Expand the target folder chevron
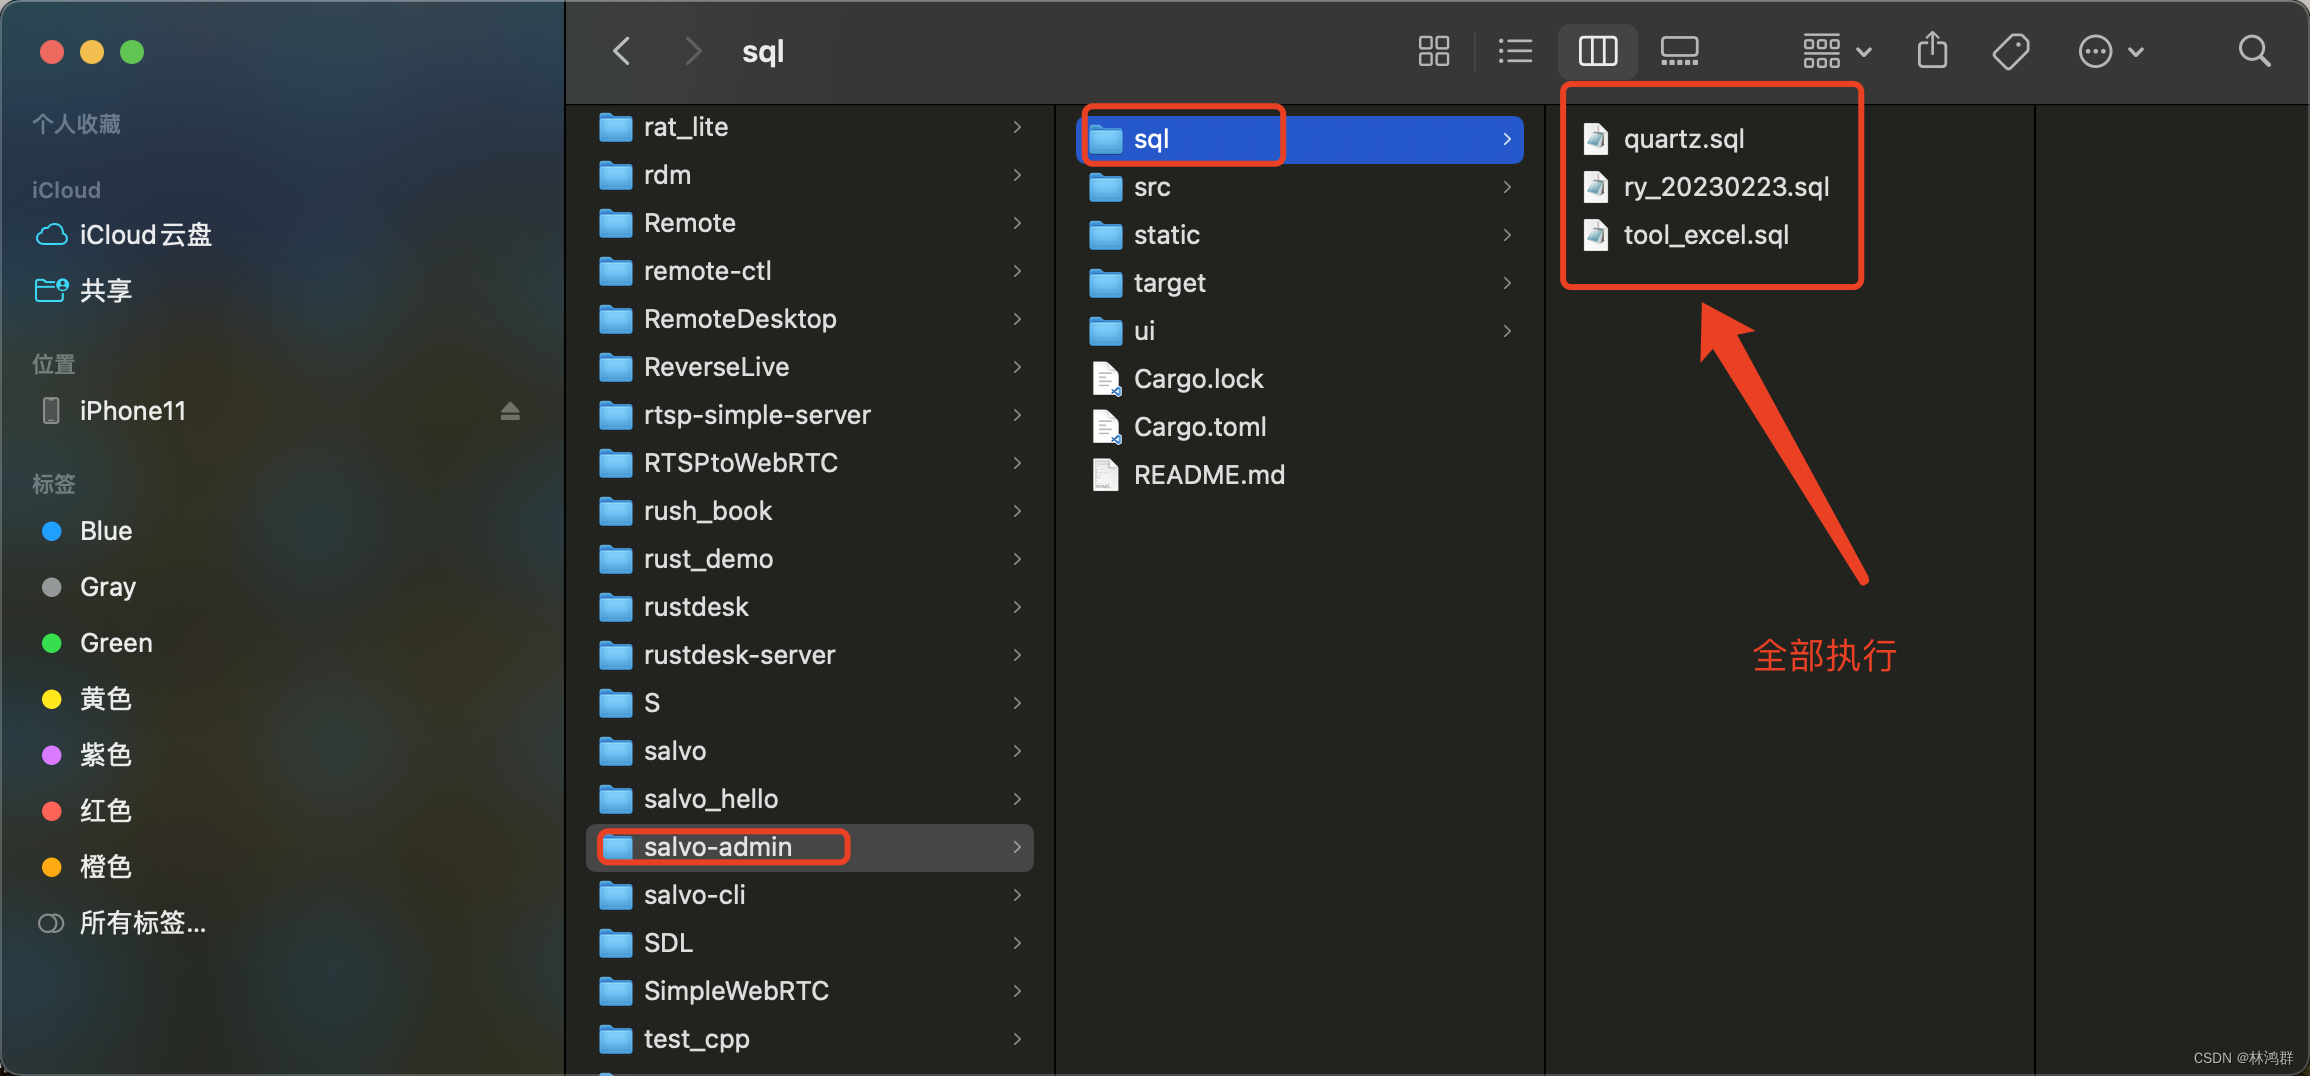 (x=1507, y=283)
